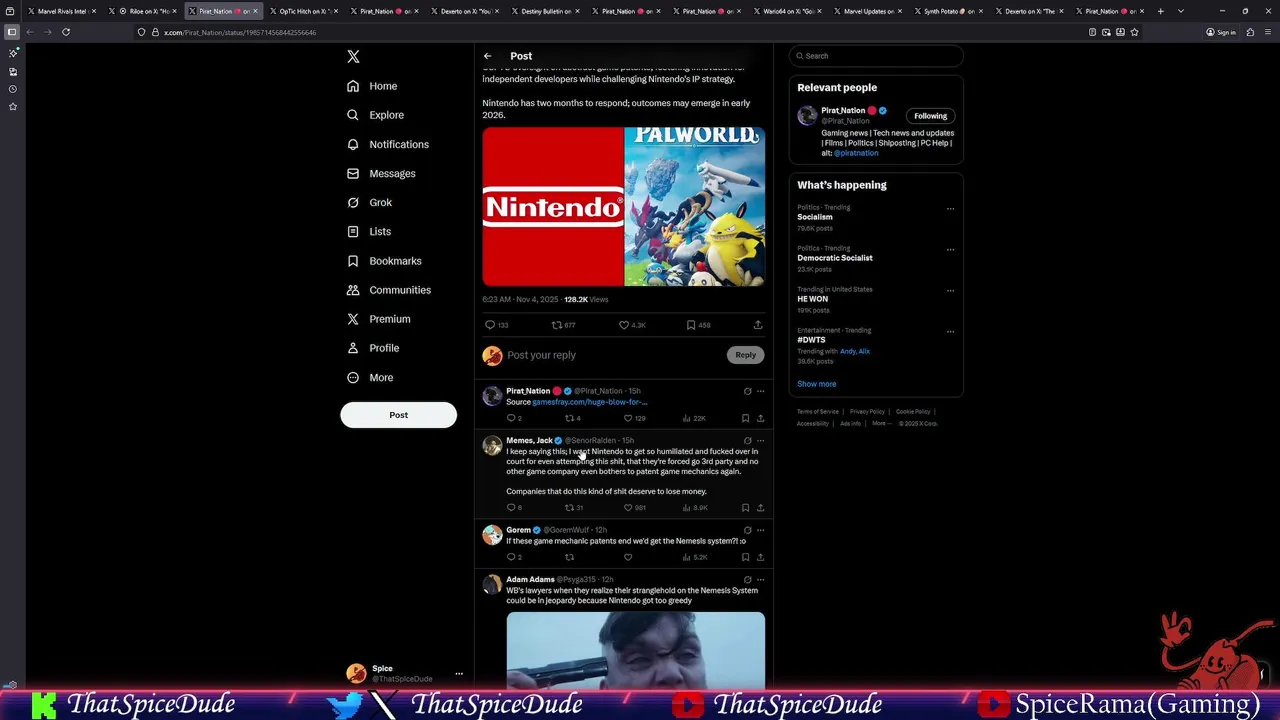Click the blue Post button in sidebar
The image size is (1280, 720).
pyautogui.click(x=398, y=415)
